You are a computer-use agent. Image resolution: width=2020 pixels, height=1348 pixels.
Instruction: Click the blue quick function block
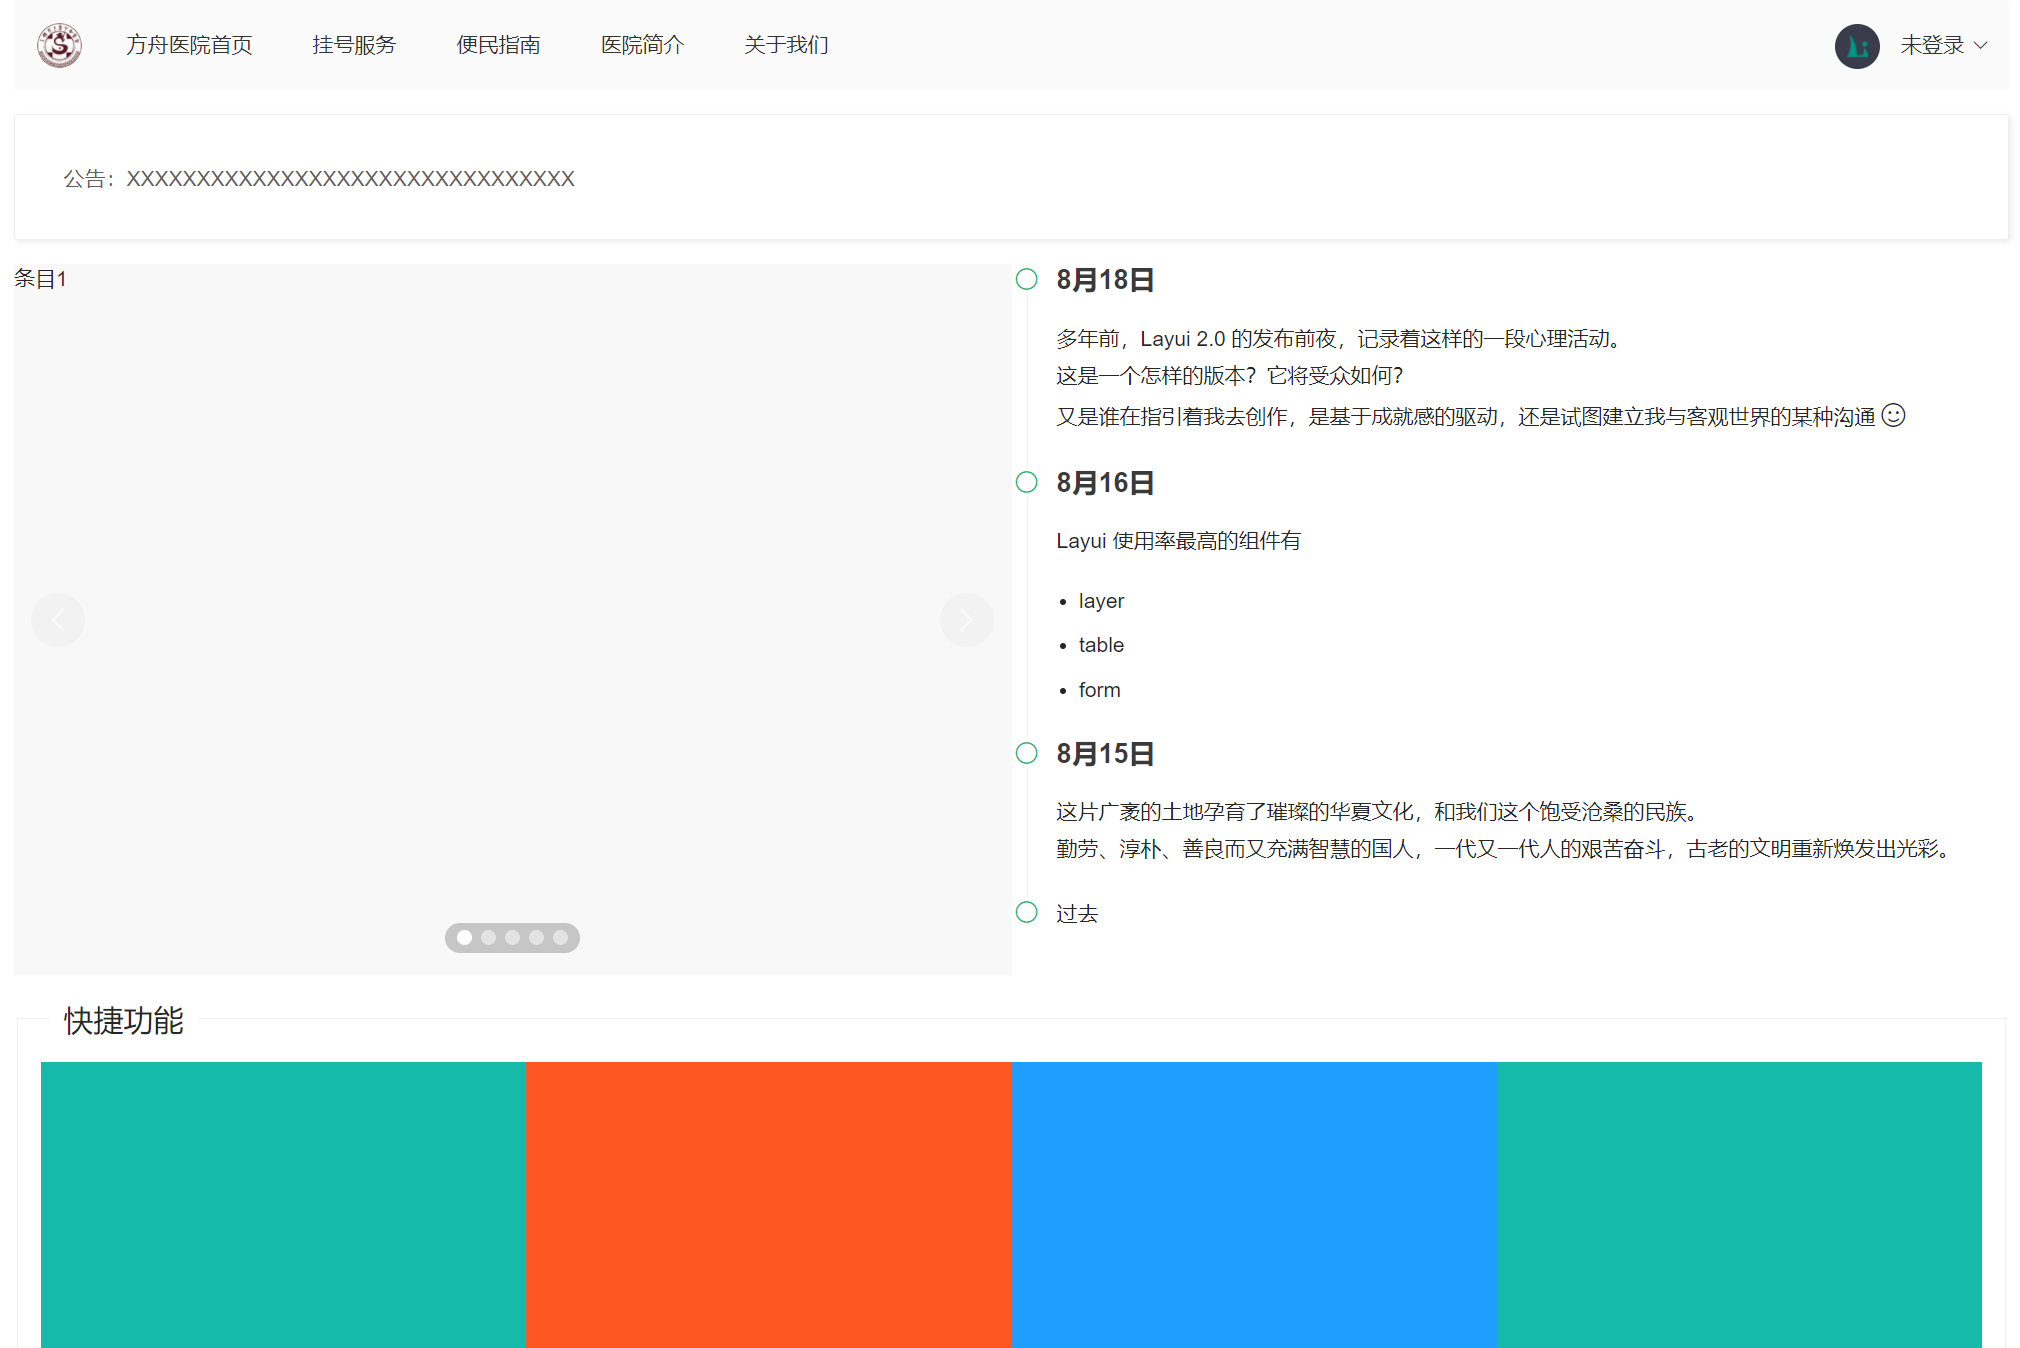pyautogui.click(x=1254, y=1204)
